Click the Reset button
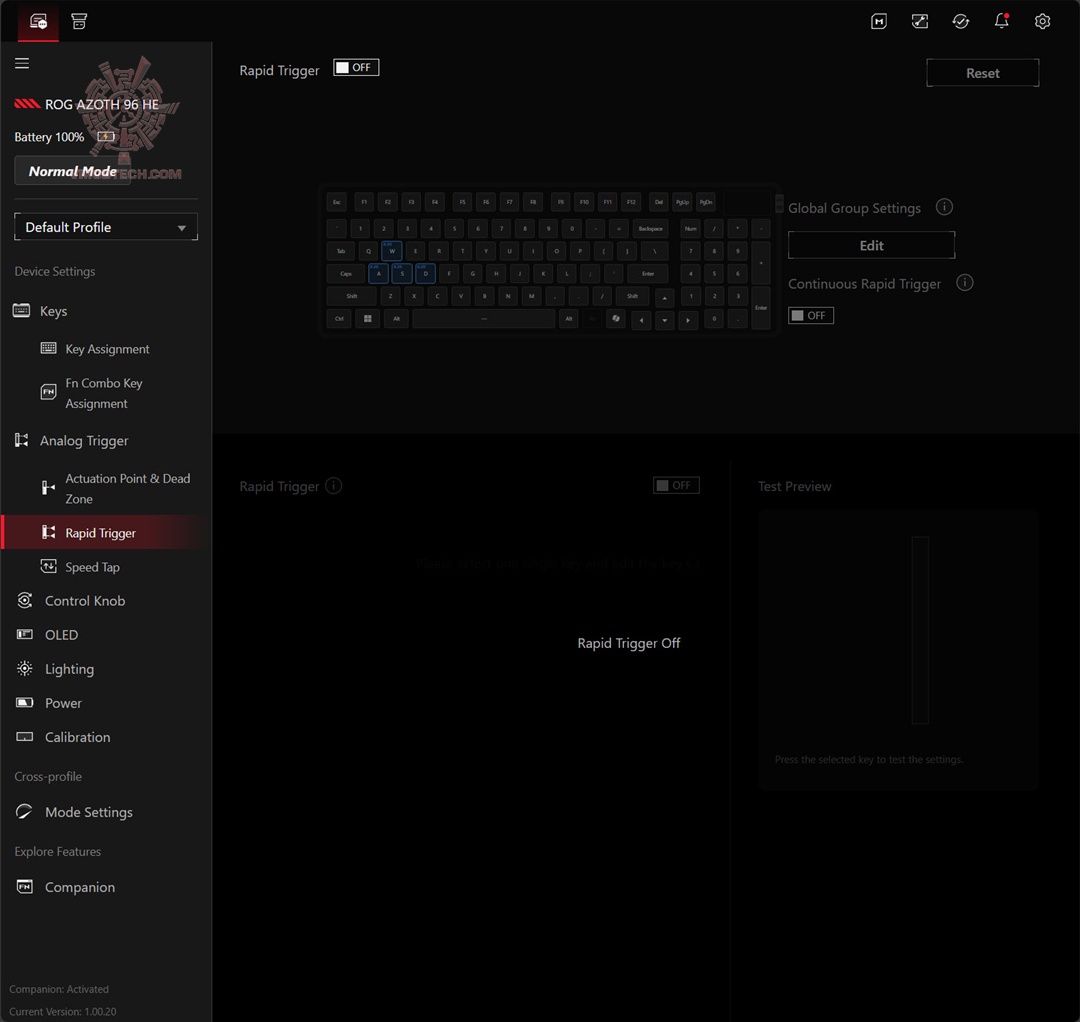 point(982,73)
